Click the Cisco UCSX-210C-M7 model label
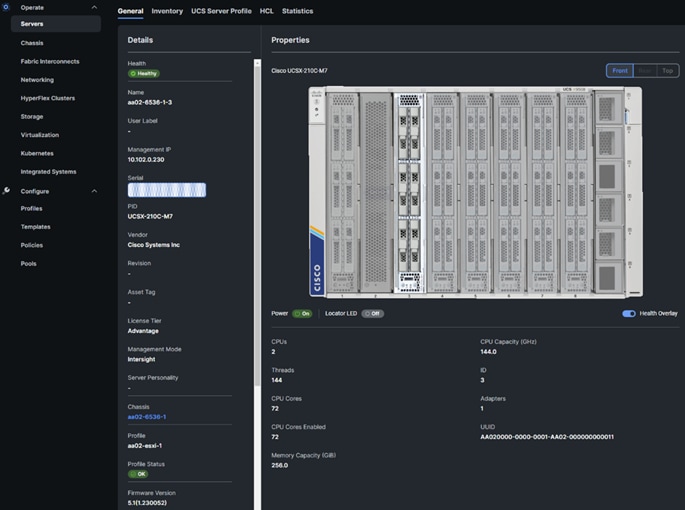This screenshot has width=685, height=510. [299, 70]
